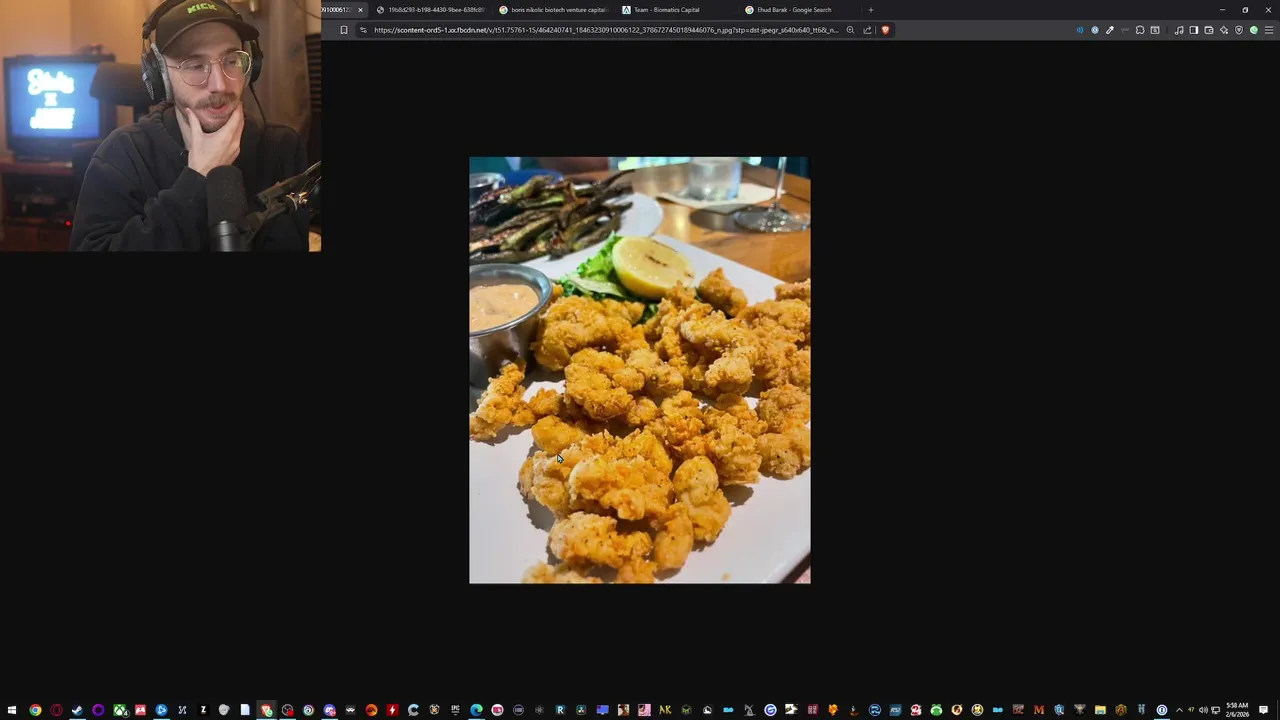Open the Brave Shields lion icon
This screenshot has width=1280, height=720.
click(x=885, y=30)
